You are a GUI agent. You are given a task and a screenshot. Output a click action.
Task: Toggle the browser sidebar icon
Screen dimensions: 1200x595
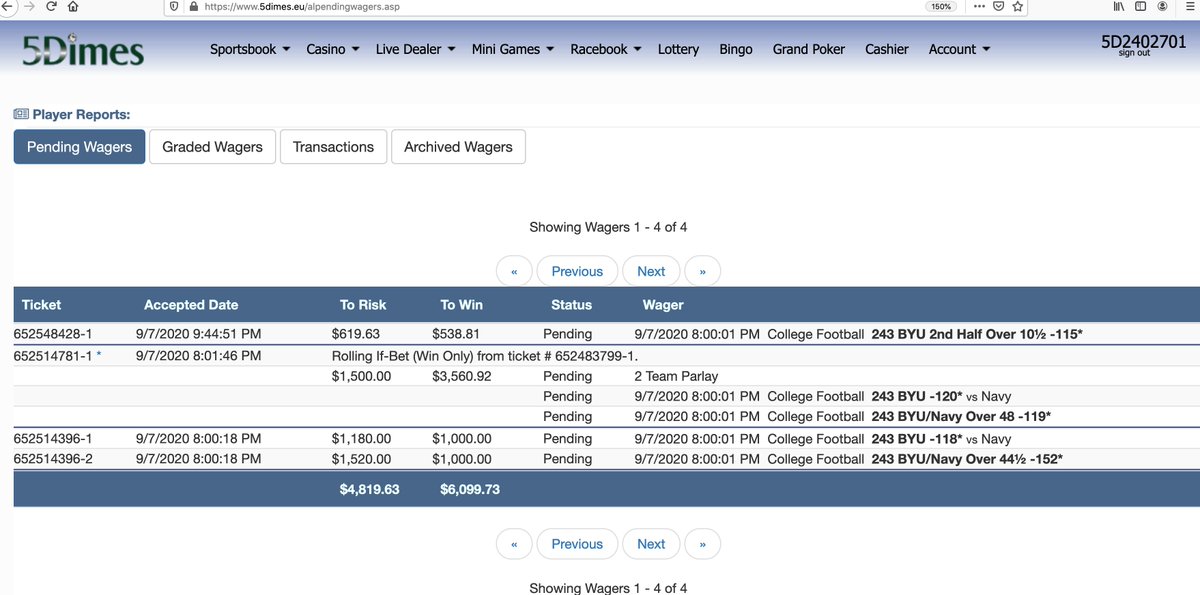pos(1140,6)
